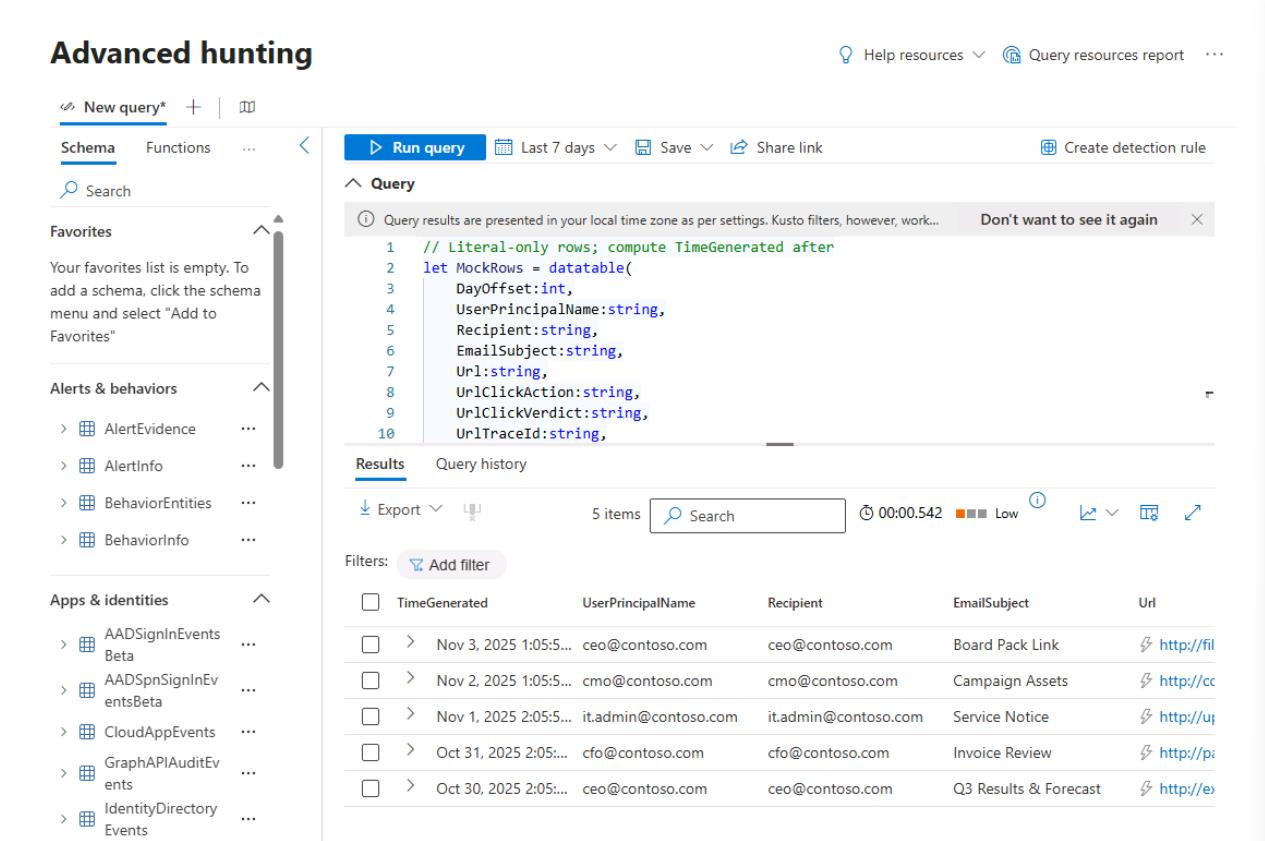
Task: Check the Board Pack Link row checkbox
Action: (370, 645)
